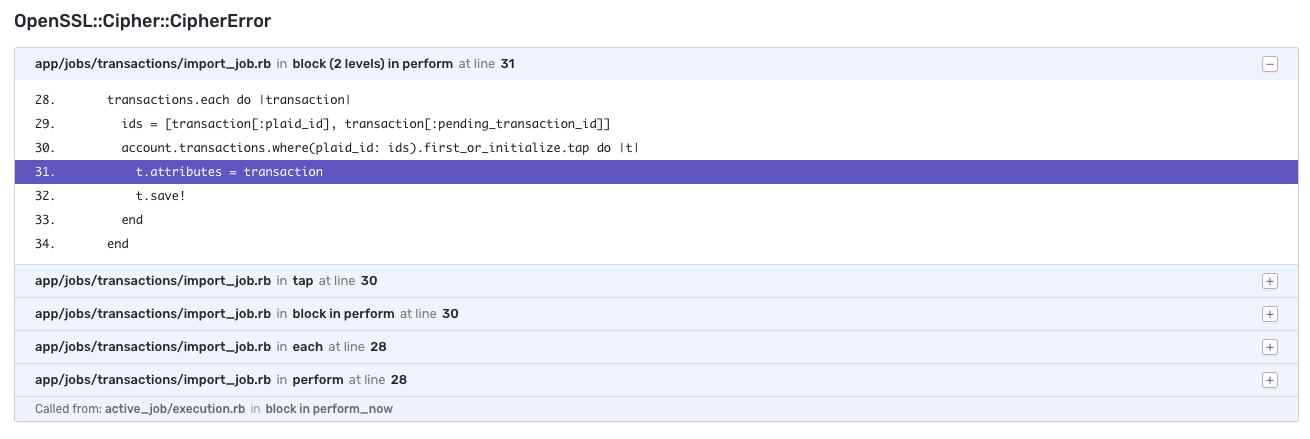Image resolution: width=1310 pixels, height=439 pixels.
Task: Select the highlighted line t.attributes = transaction
Action: click(656, 172)
